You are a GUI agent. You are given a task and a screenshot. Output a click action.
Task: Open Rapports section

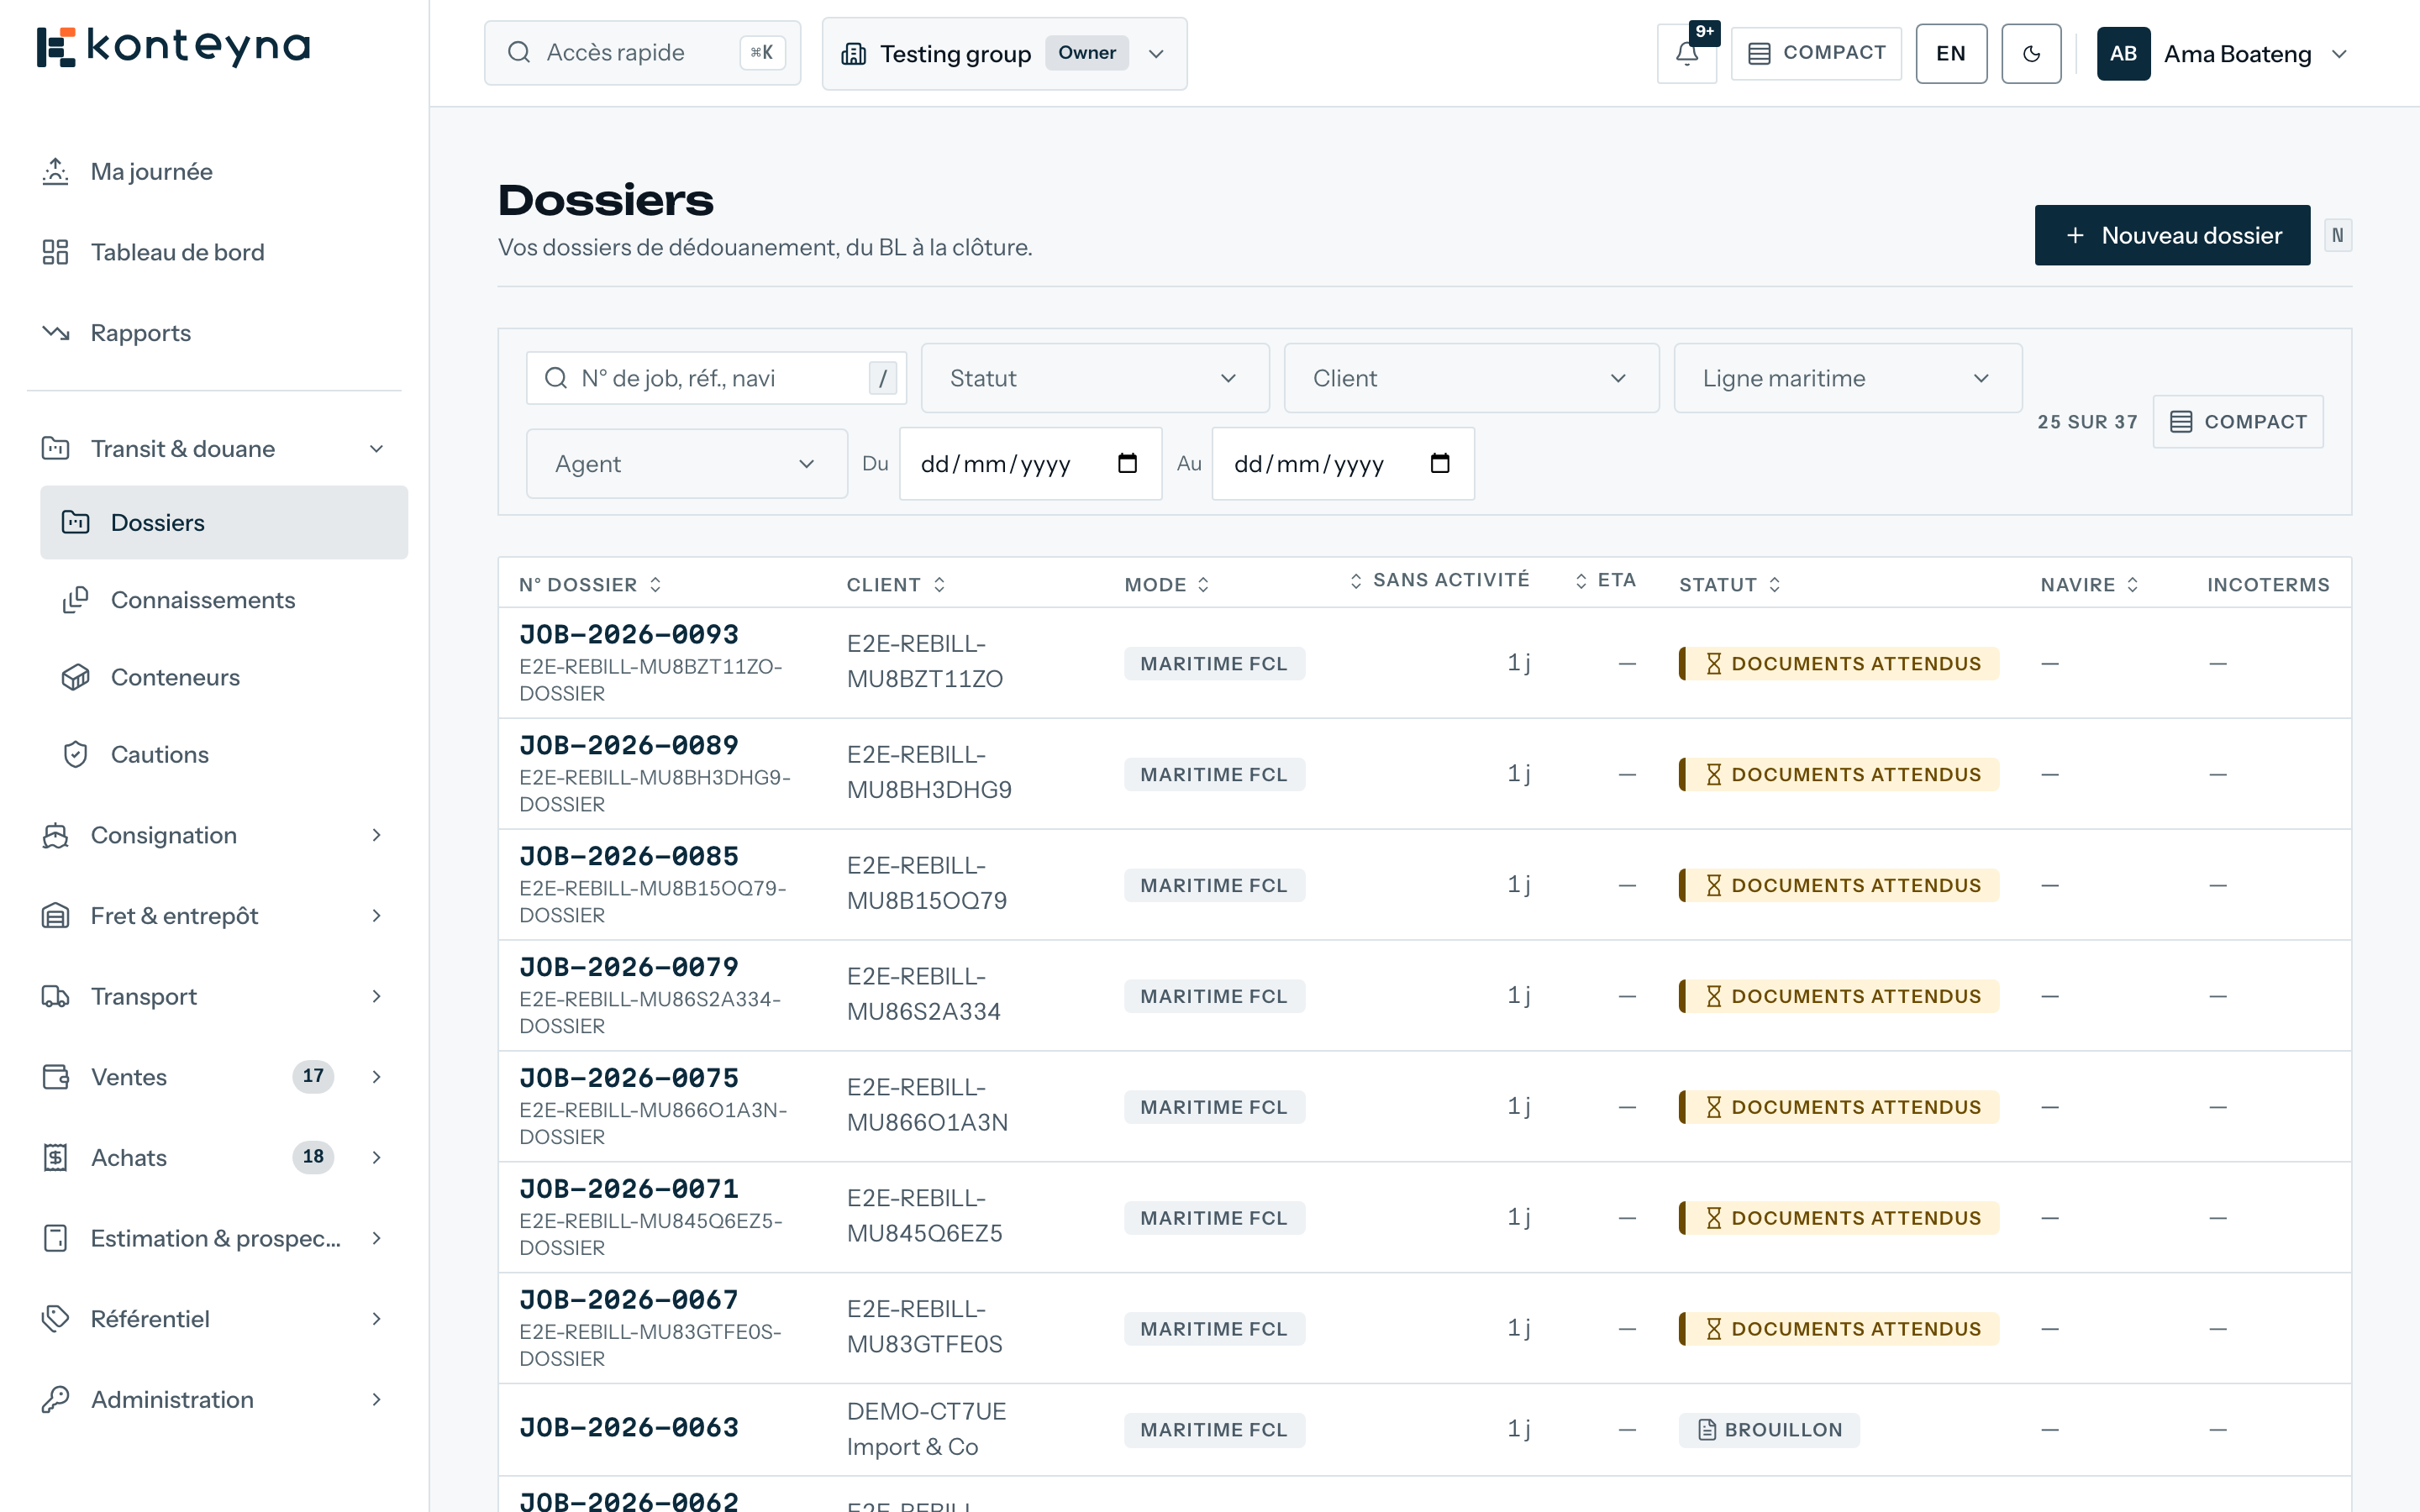coord(140,333)
